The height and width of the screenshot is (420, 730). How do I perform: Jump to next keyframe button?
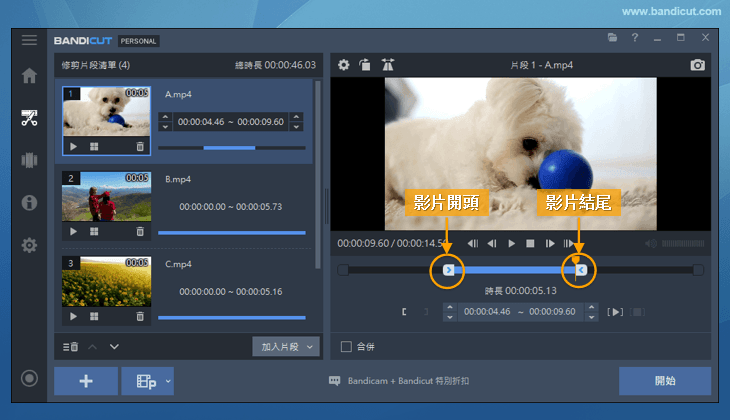click(568, 243)
